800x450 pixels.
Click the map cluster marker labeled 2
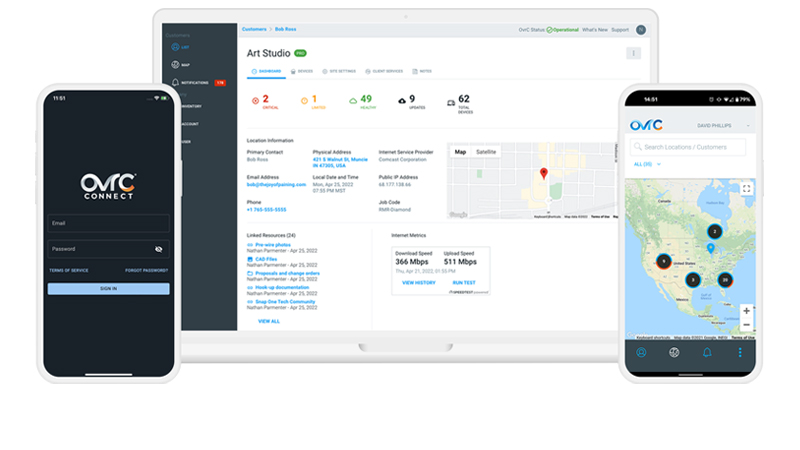715,232
